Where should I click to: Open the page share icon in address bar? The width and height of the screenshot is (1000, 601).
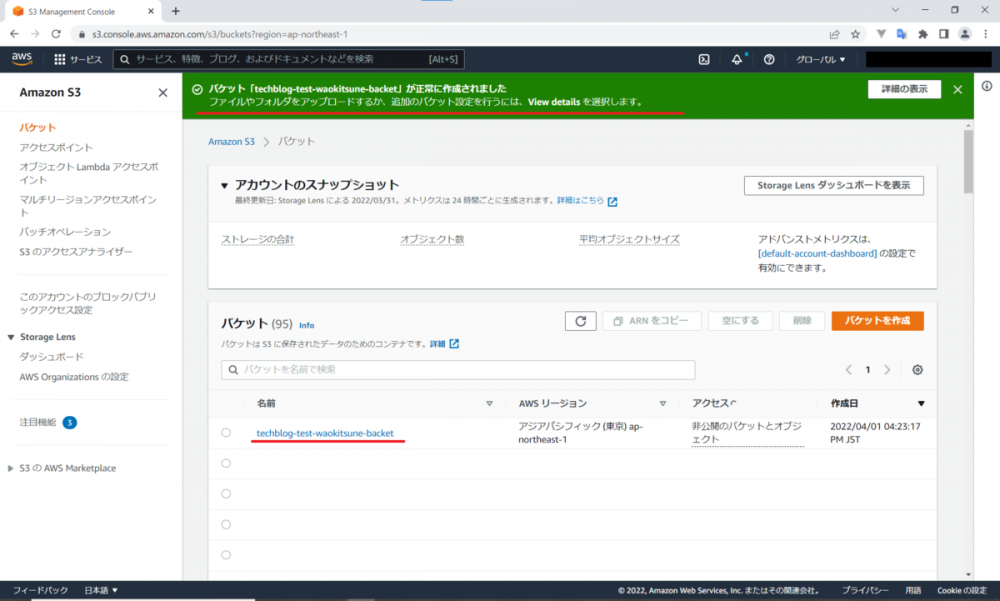pos(834,34)
